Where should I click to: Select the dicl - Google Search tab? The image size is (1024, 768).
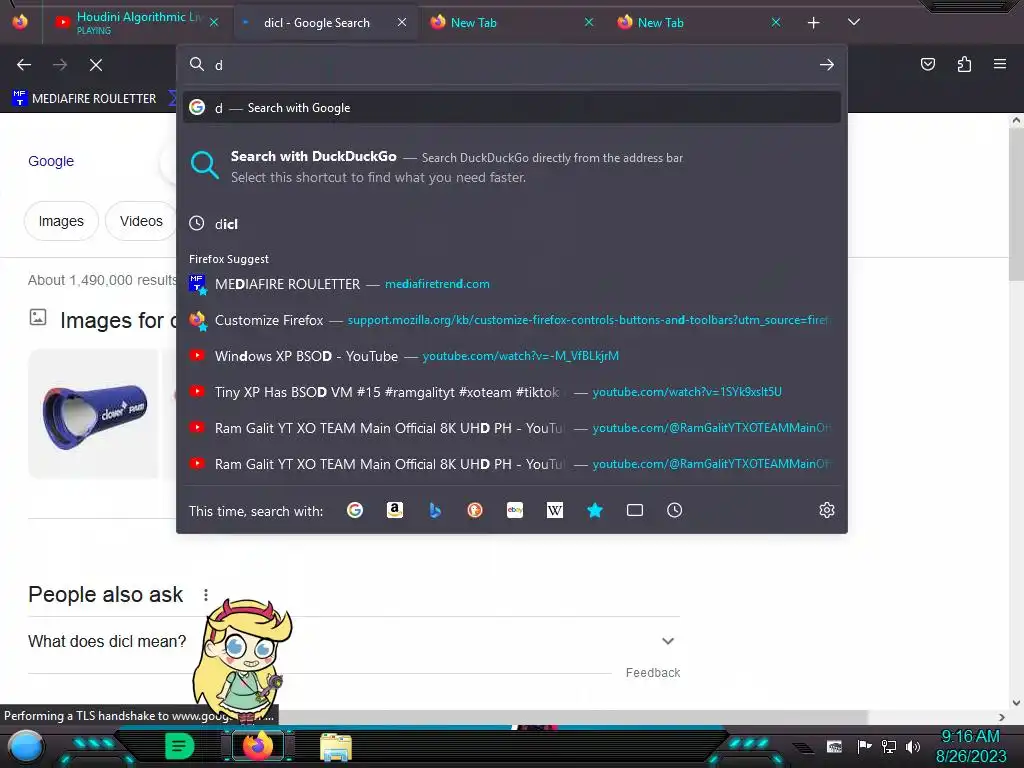point(317,22)
